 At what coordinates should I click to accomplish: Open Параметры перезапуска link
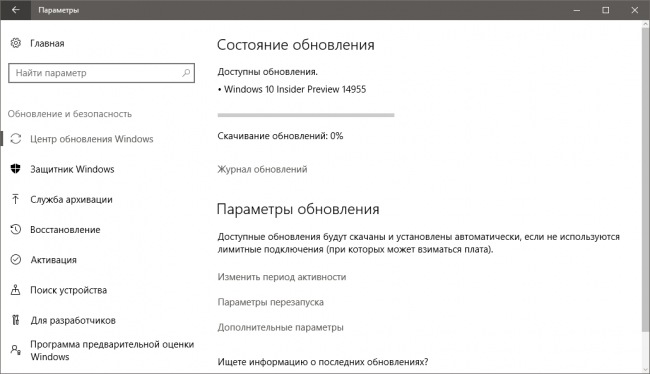(271, 302)
